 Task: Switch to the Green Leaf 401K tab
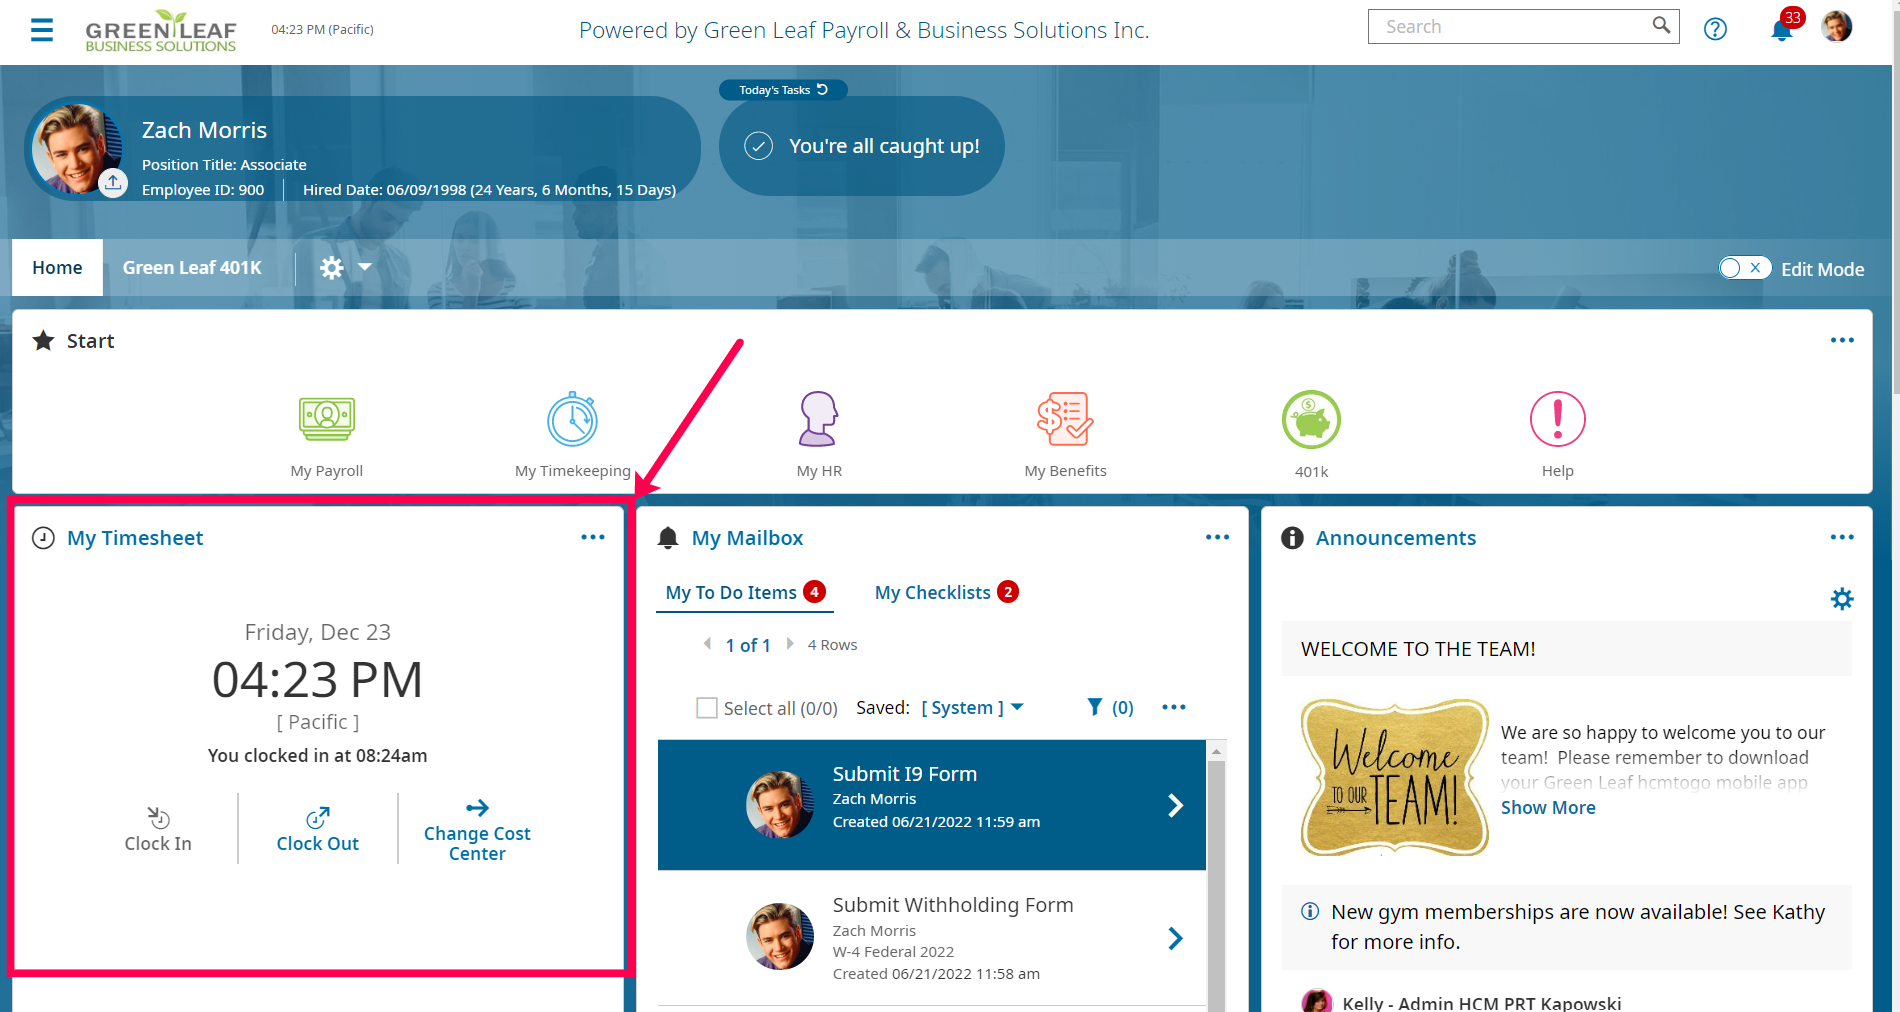click(x=192, y=267)
